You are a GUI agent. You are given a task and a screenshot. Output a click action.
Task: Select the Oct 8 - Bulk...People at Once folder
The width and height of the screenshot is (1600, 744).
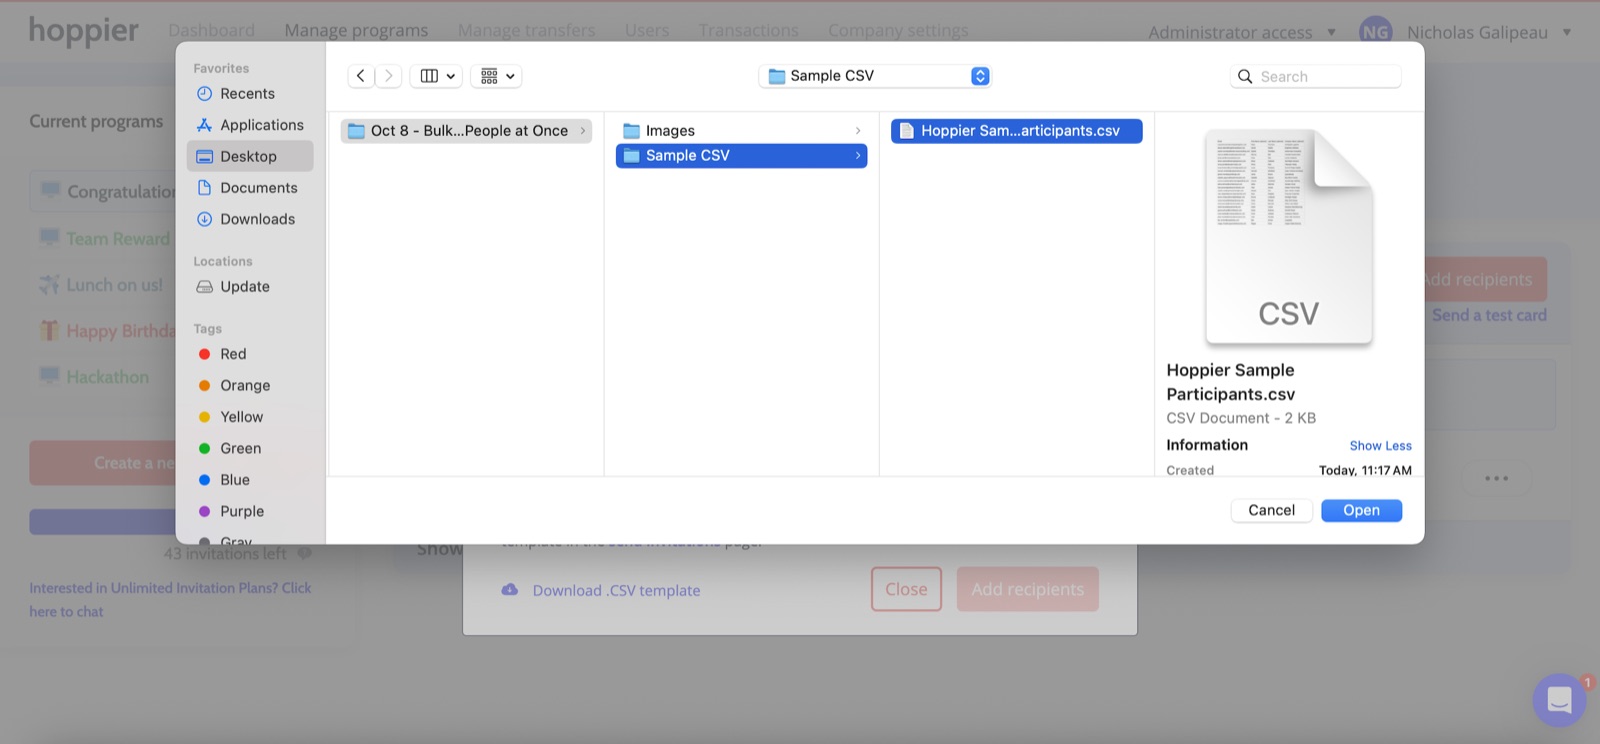click(467, 131)
